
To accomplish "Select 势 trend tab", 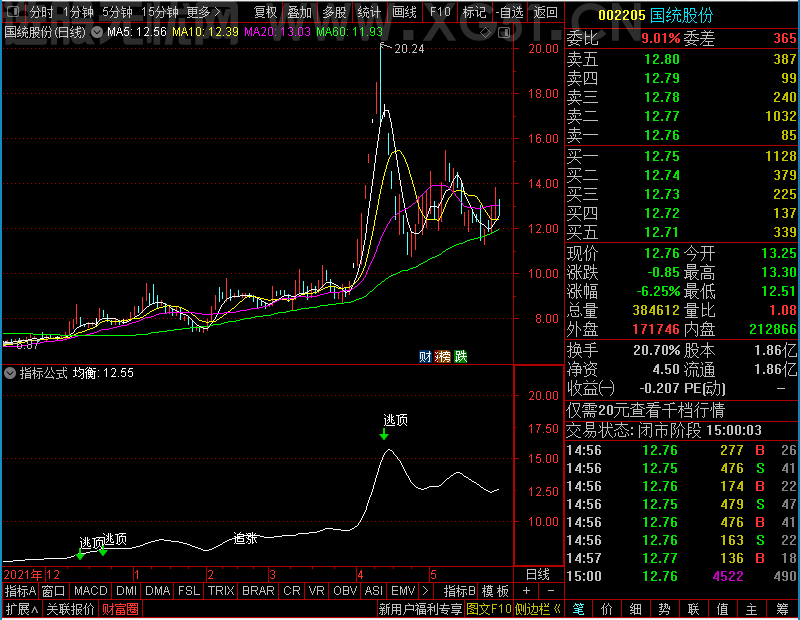I will (664, 609).
